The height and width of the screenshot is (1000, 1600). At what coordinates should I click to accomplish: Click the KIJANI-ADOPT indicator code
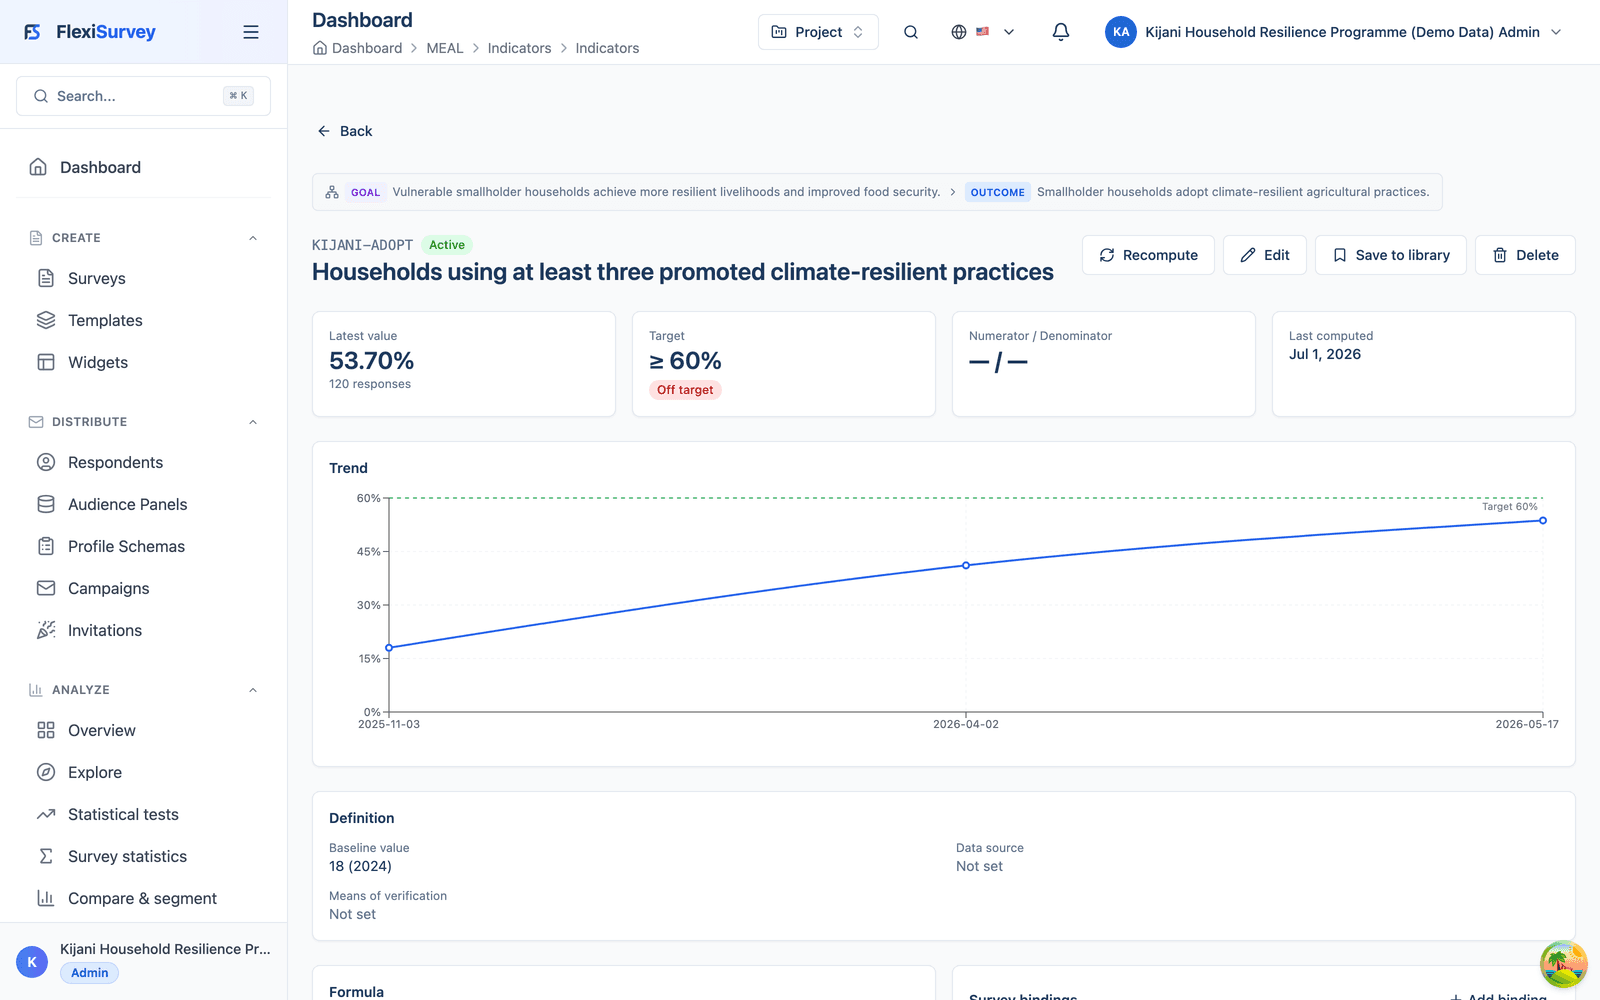(x=362, y=245)
